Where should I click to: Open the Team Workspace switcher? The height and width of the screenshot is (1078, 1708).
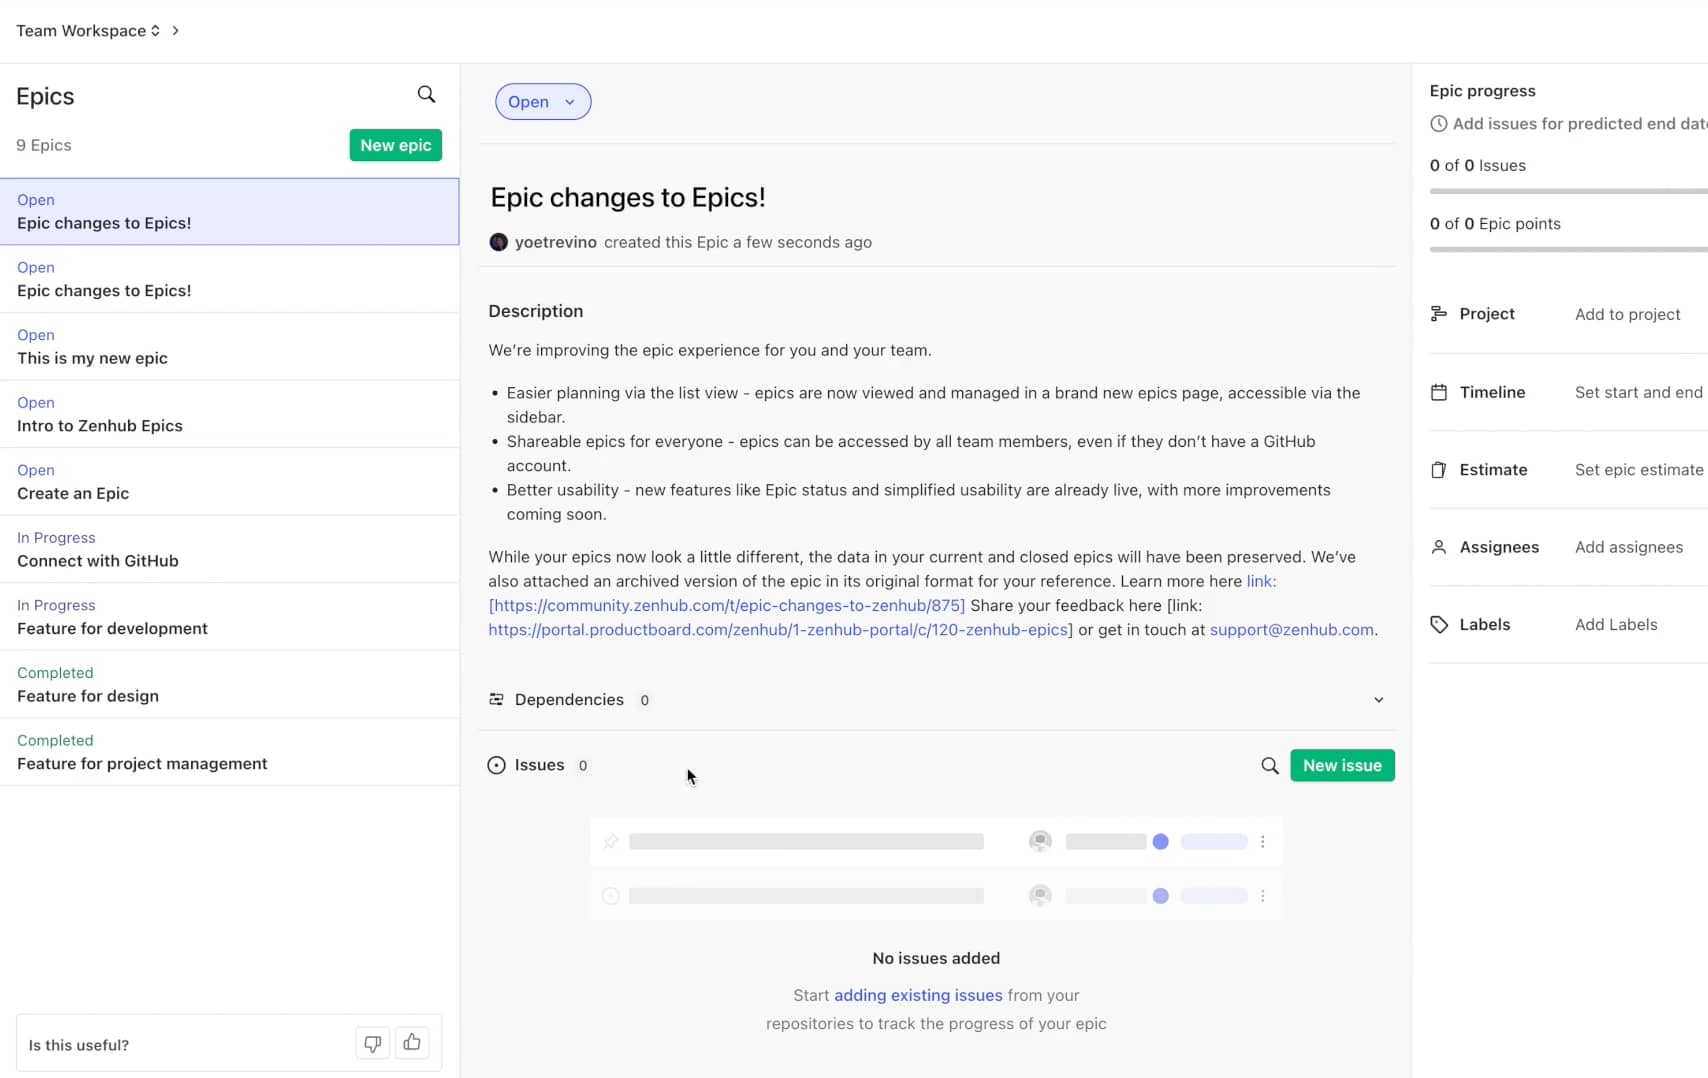(x=88, y=31)
